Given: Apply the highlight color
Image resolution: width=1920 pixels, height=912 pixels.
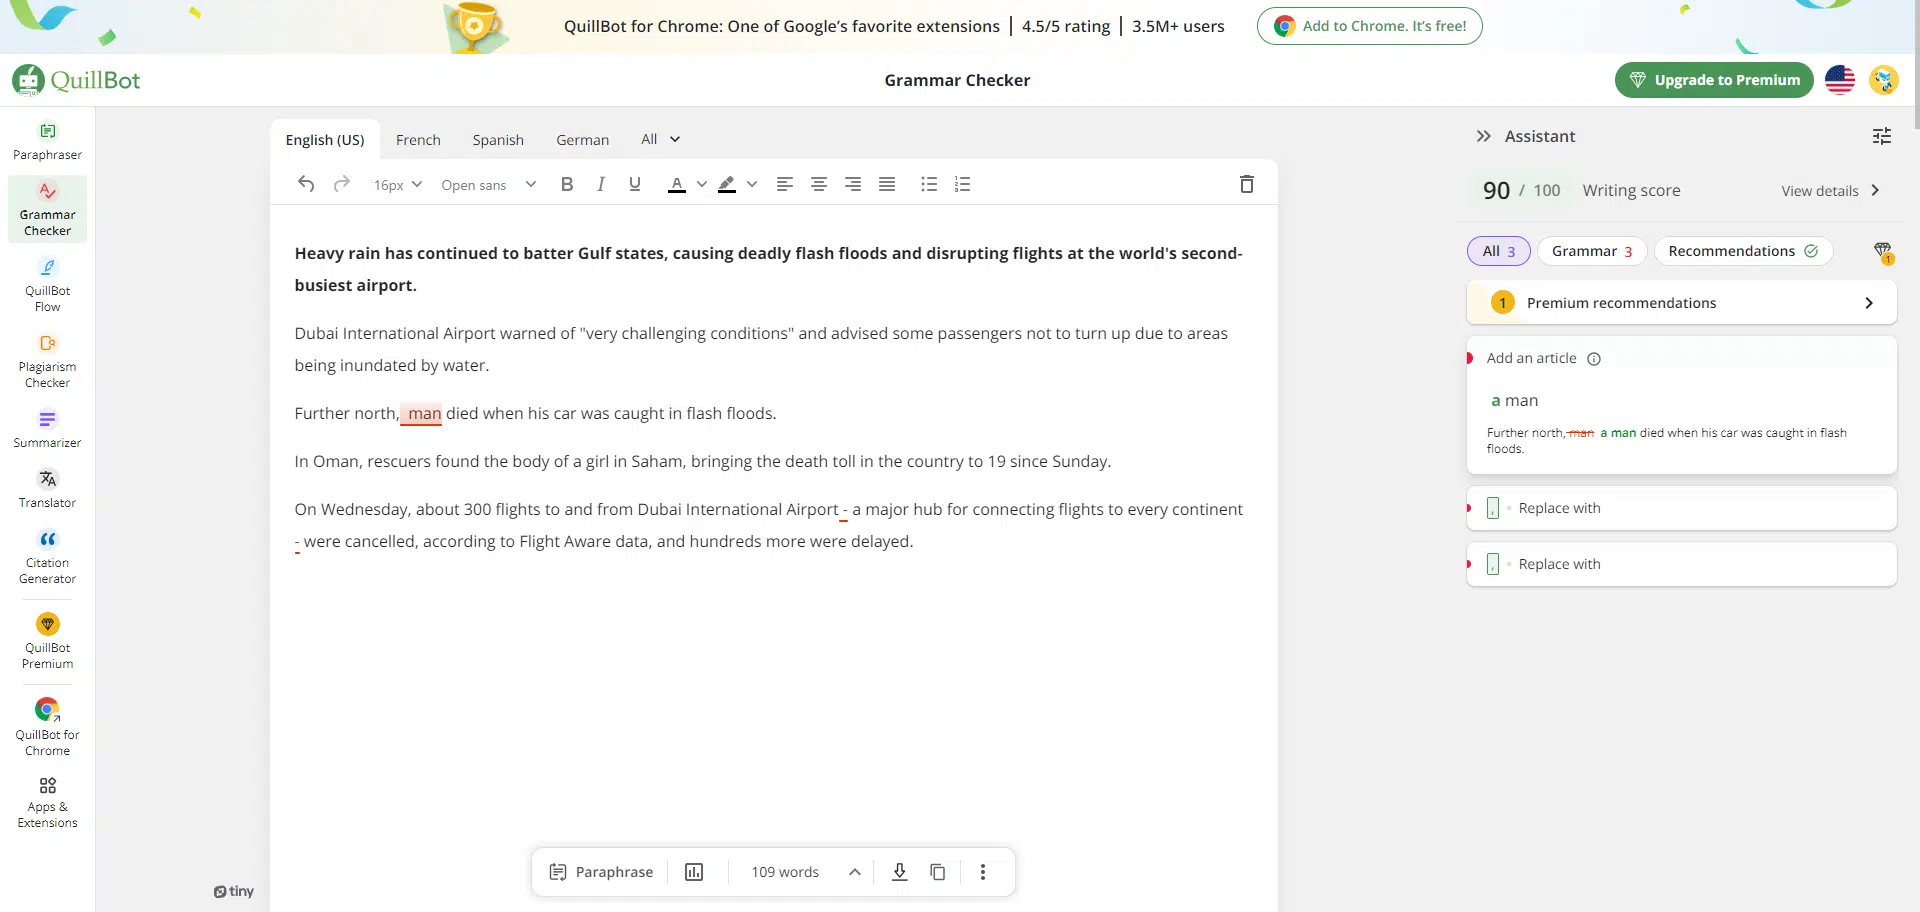Looking at the screenshot, I should pyautogui.click(x=727, y=184).
